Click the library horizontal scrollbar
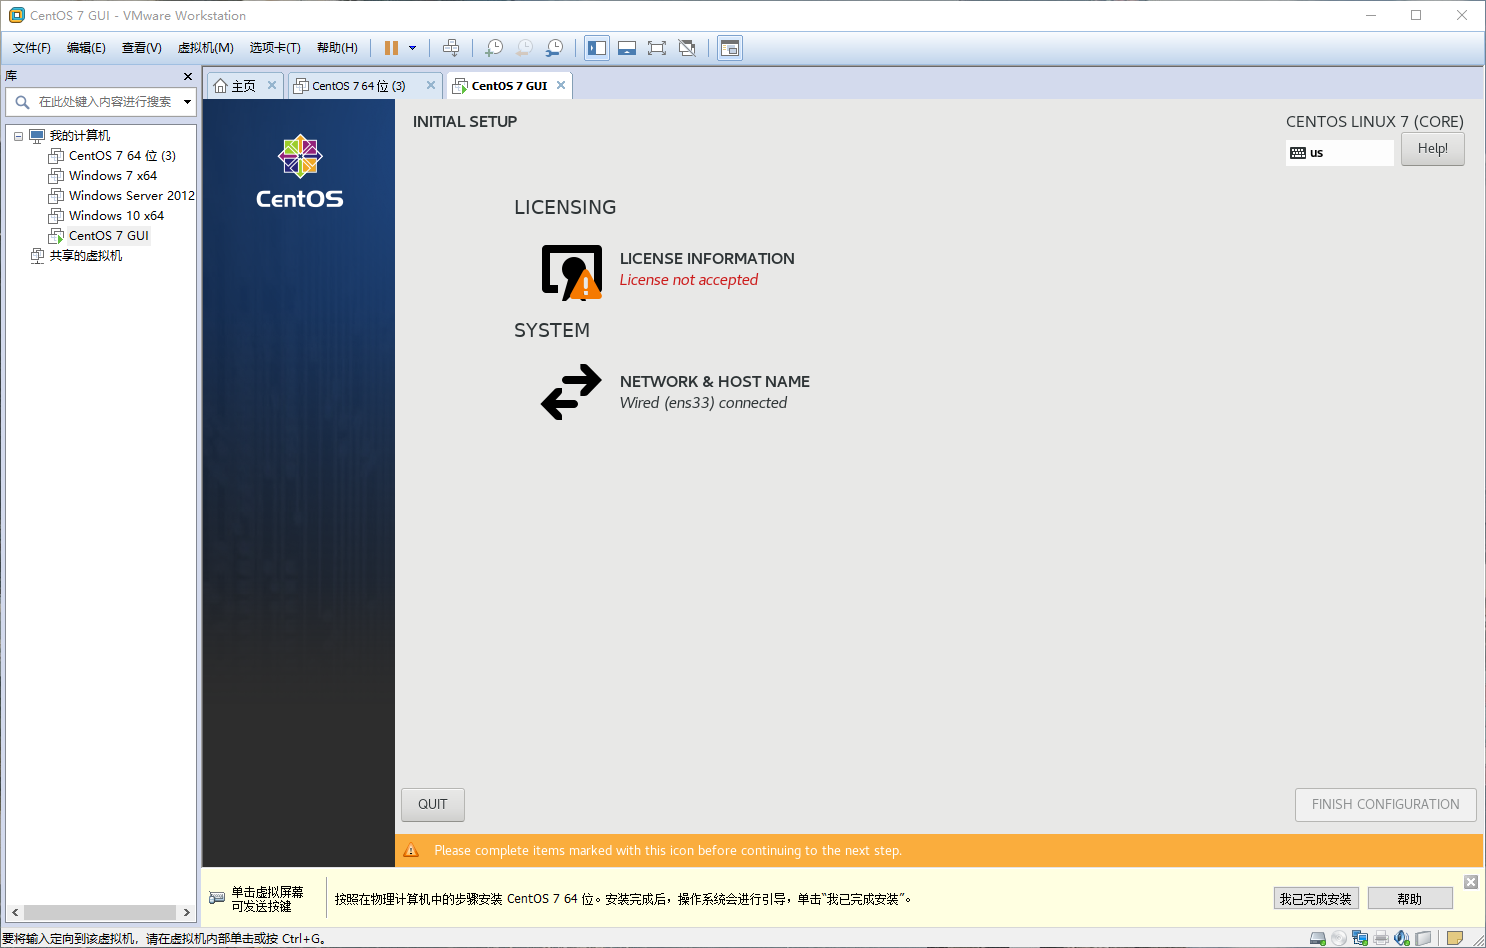 click(x=100, y=912)
